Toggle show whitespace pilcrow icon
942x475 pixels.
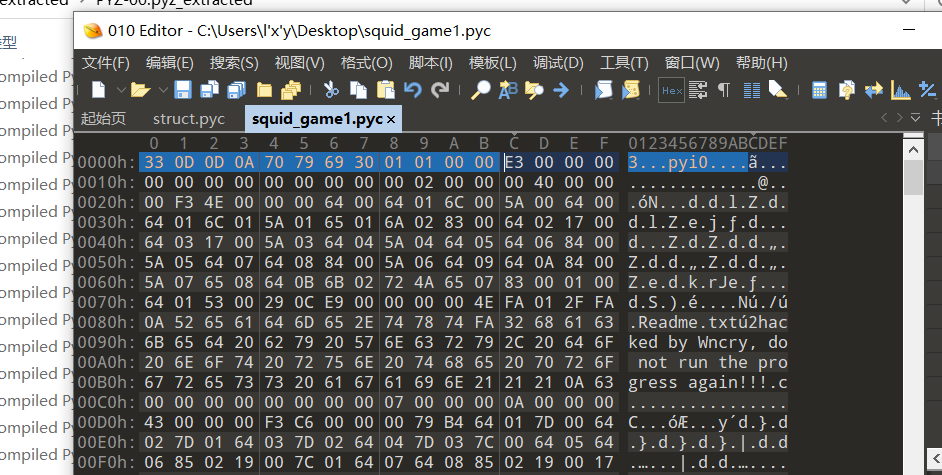tap(724, 90)
